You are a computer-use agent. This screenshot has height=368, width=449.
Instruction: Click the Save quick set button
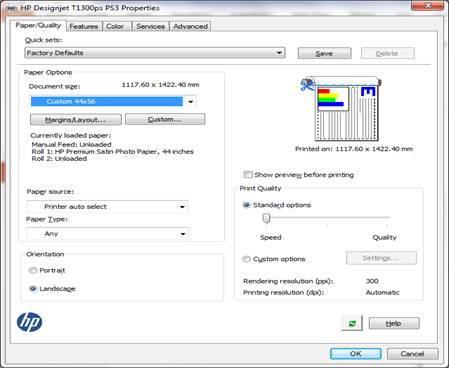click(x=324, y=53)
